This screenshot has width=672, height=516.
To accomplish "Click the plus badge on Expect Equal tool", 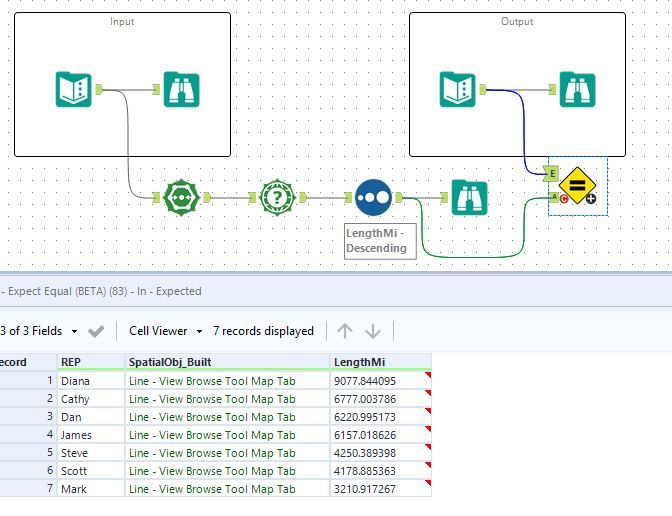I will coord(591,199).
